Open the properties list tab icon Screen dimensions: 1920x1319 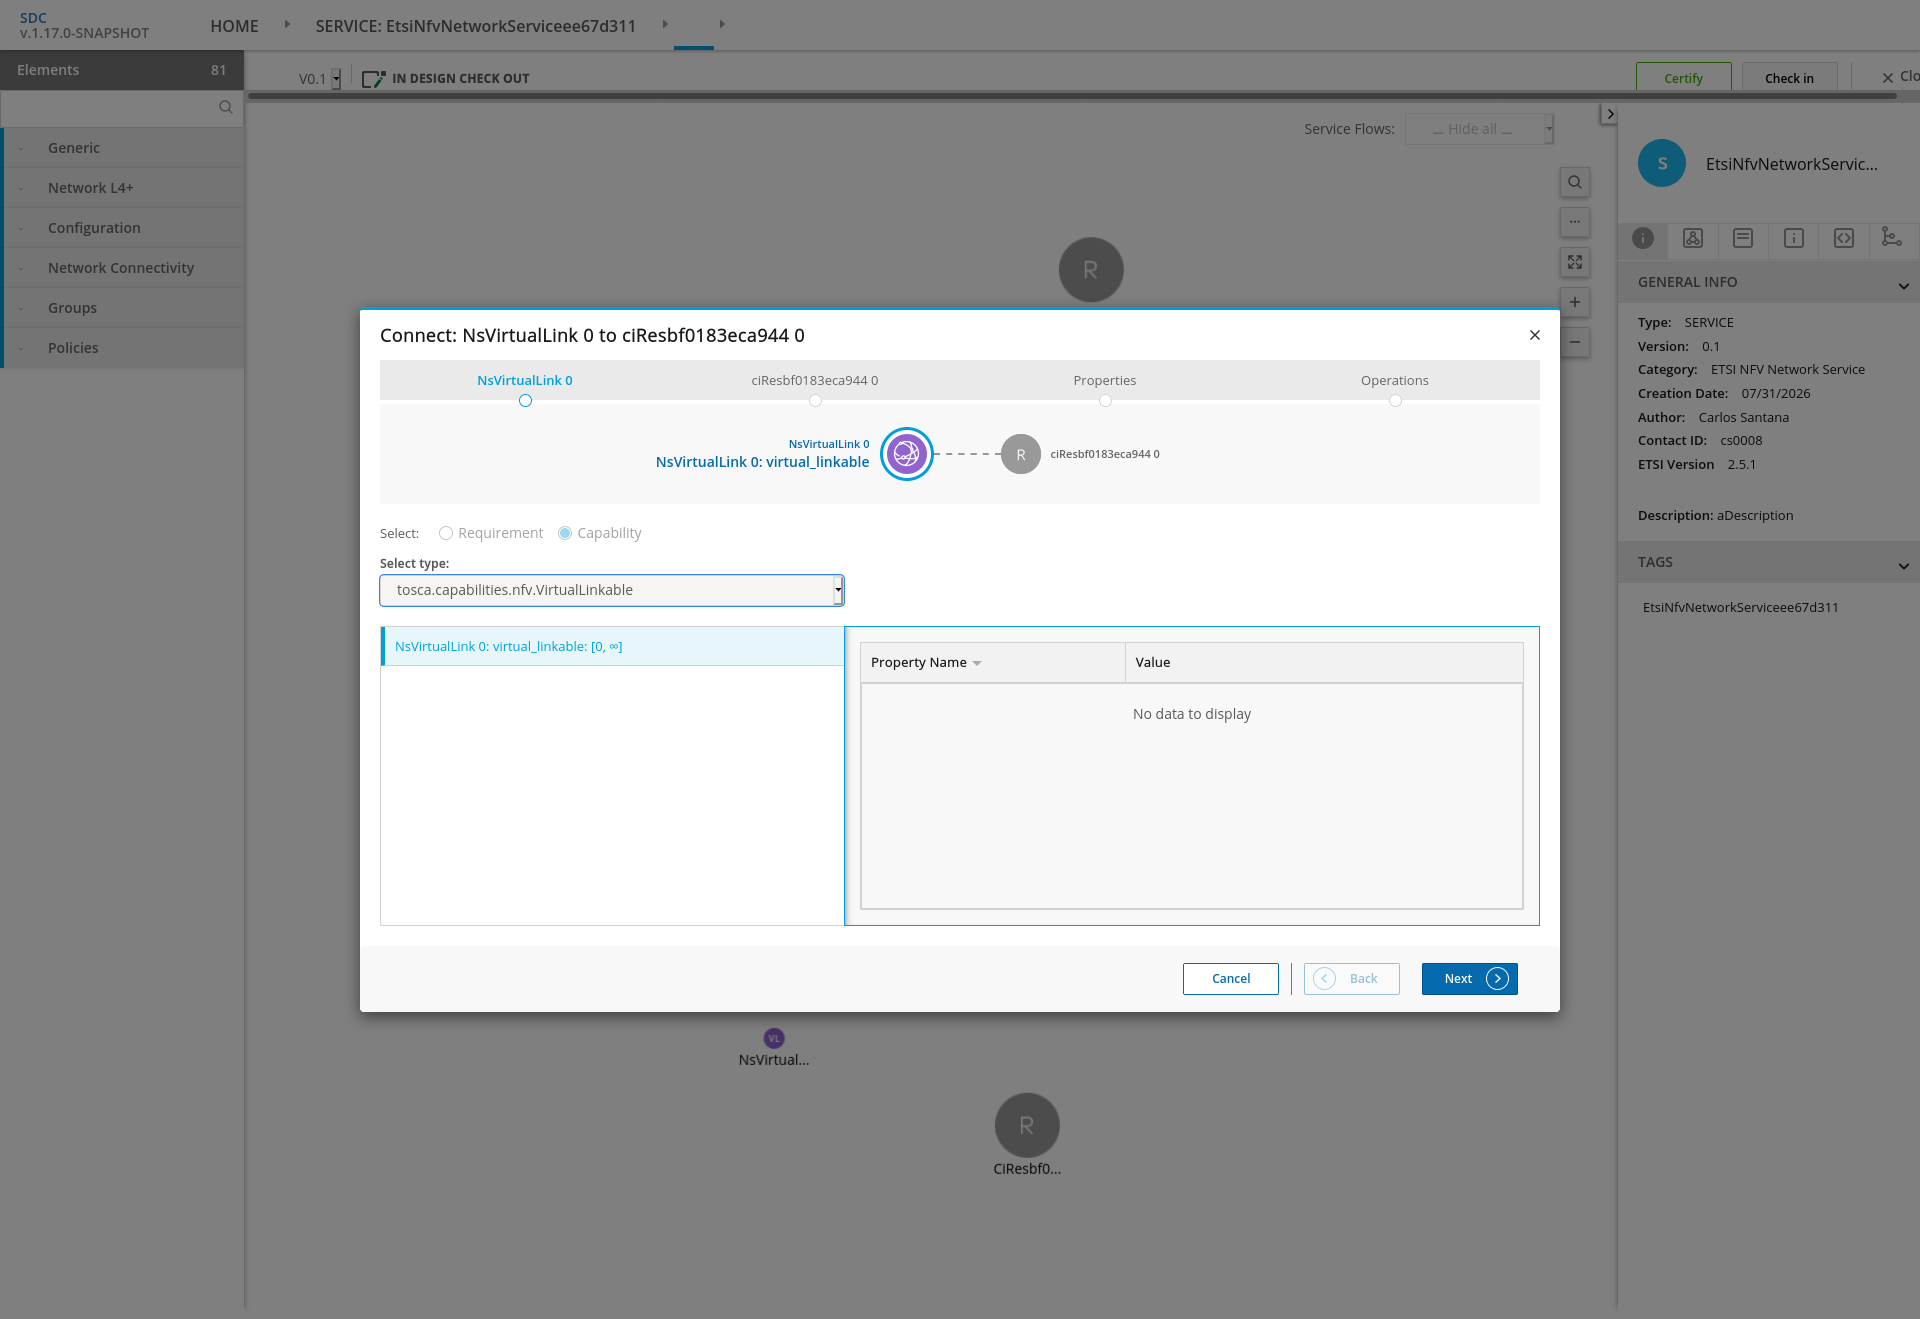click(x=1743, y=238)
